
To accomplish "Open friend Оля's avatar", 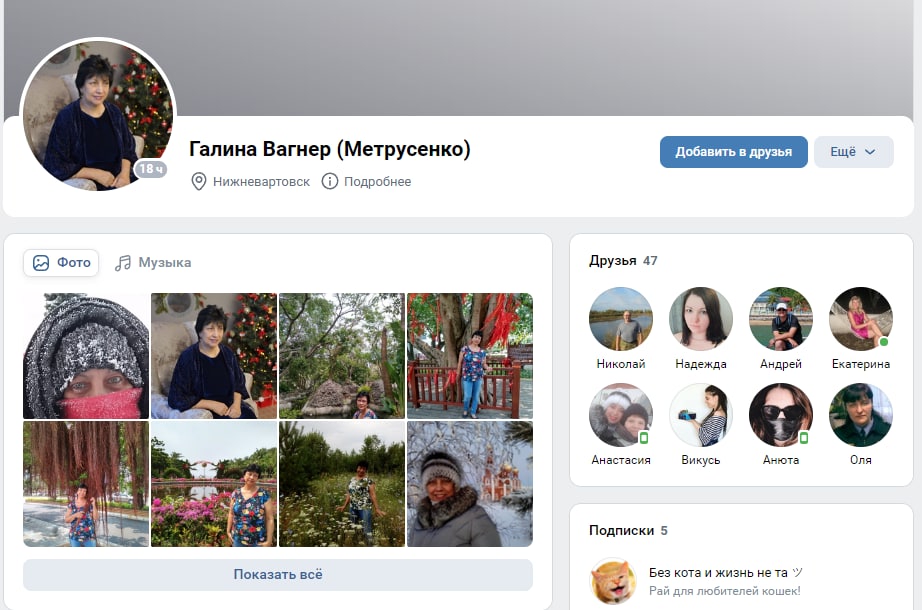I will click(861, 415).
